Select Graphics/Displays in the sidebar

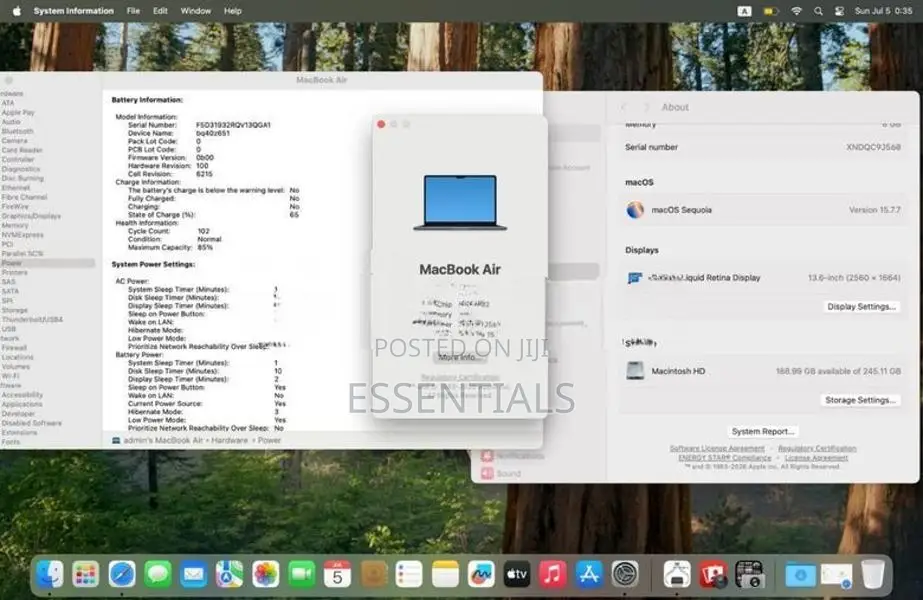click(31, 216)
